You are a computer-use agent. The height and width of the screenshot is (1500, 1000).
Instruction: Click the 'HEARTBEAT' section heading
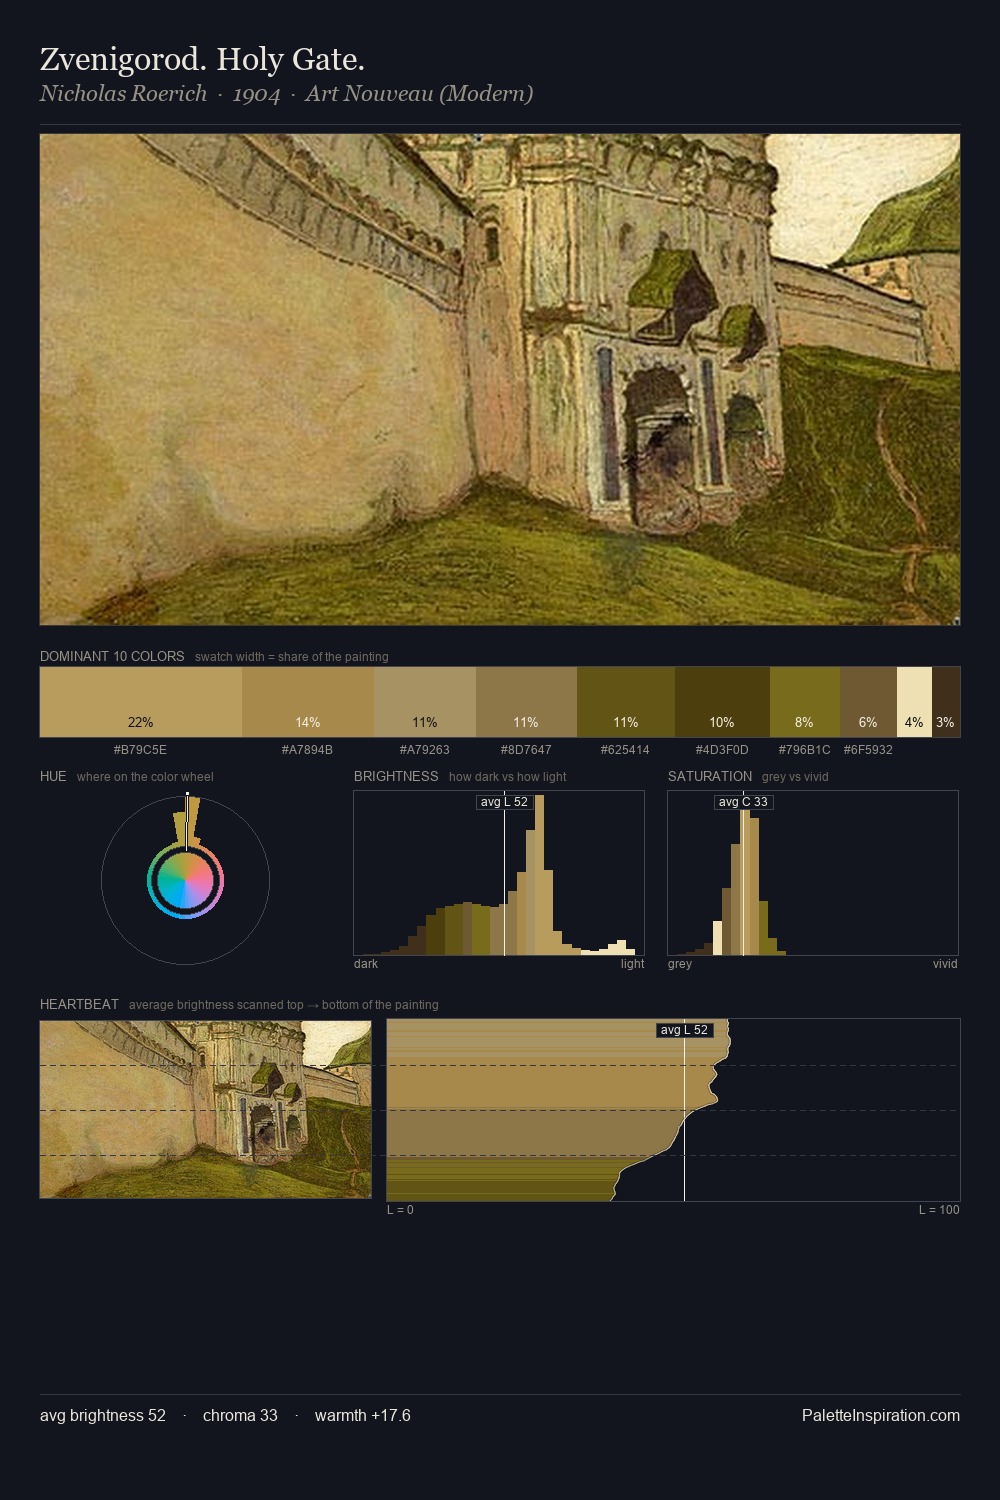(79, 1005)
